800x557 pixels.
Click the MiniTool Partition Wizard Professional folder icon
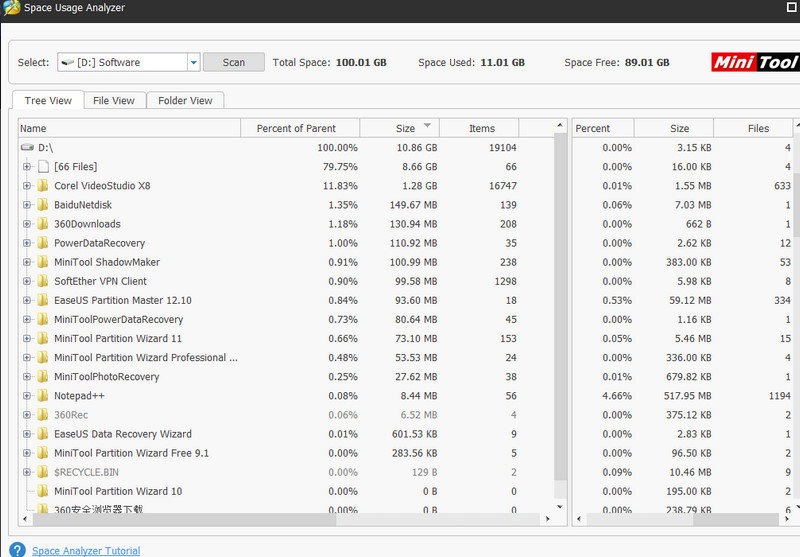tap(43, 358)
